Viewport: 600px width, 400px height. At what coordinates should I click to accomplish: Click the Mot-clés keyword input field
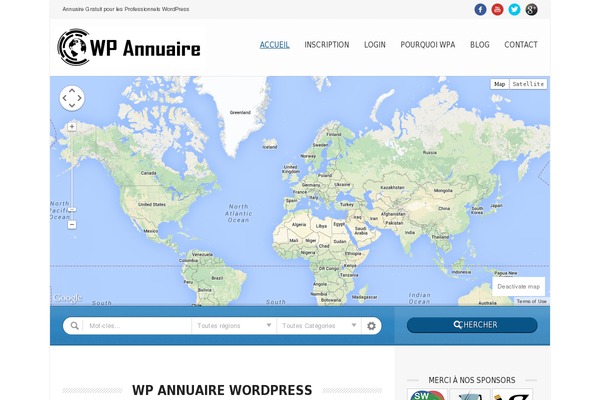137,326
